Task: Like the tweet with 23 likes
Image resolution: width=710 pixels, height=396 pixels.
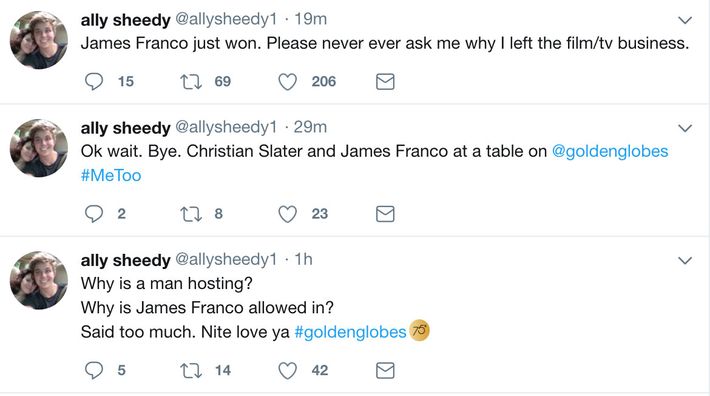Action: pos(287,214)
